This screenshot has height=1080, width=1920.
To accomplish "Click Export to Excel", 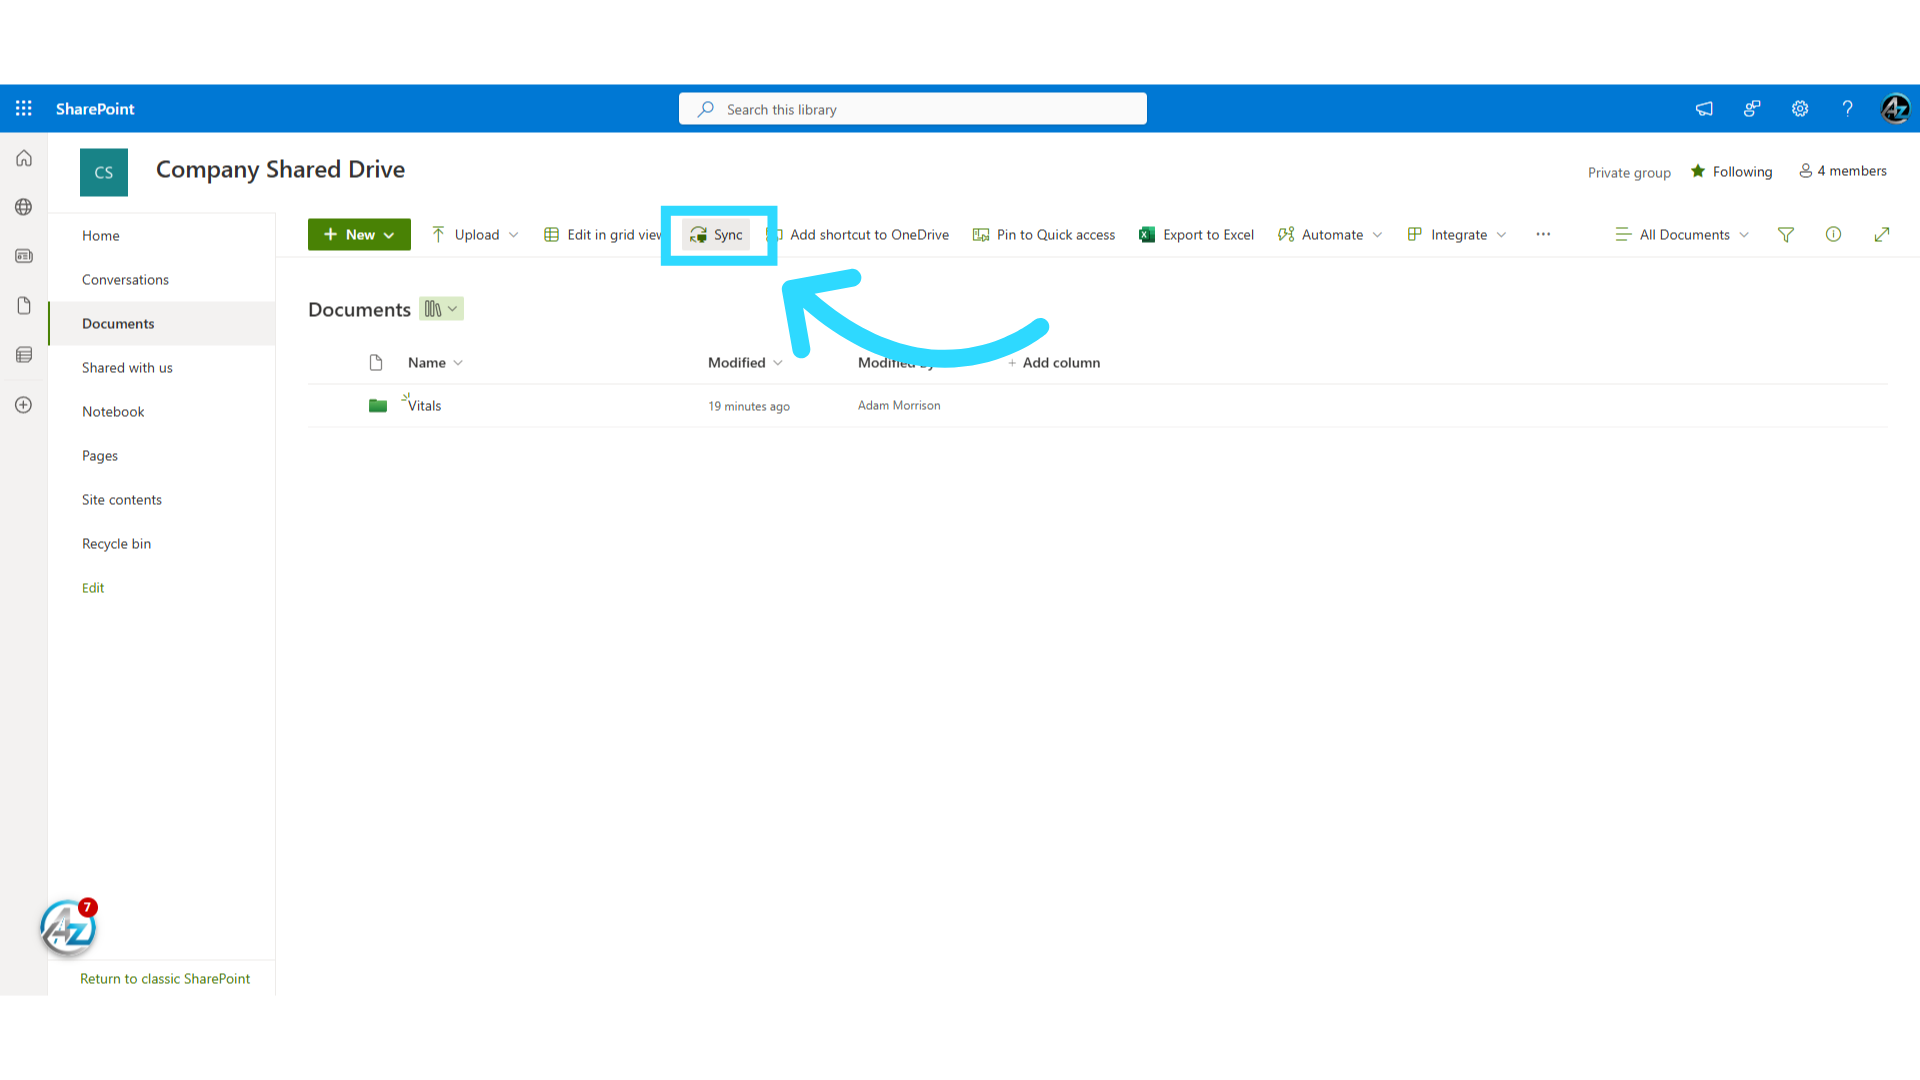I will point(1196,235).
